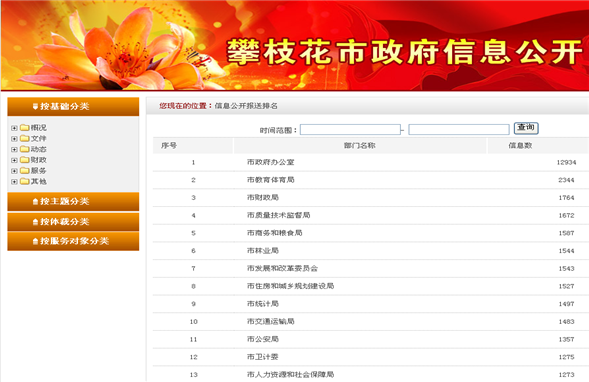Click the 动态 folder icon
The image size is (589, 382).
25,149
